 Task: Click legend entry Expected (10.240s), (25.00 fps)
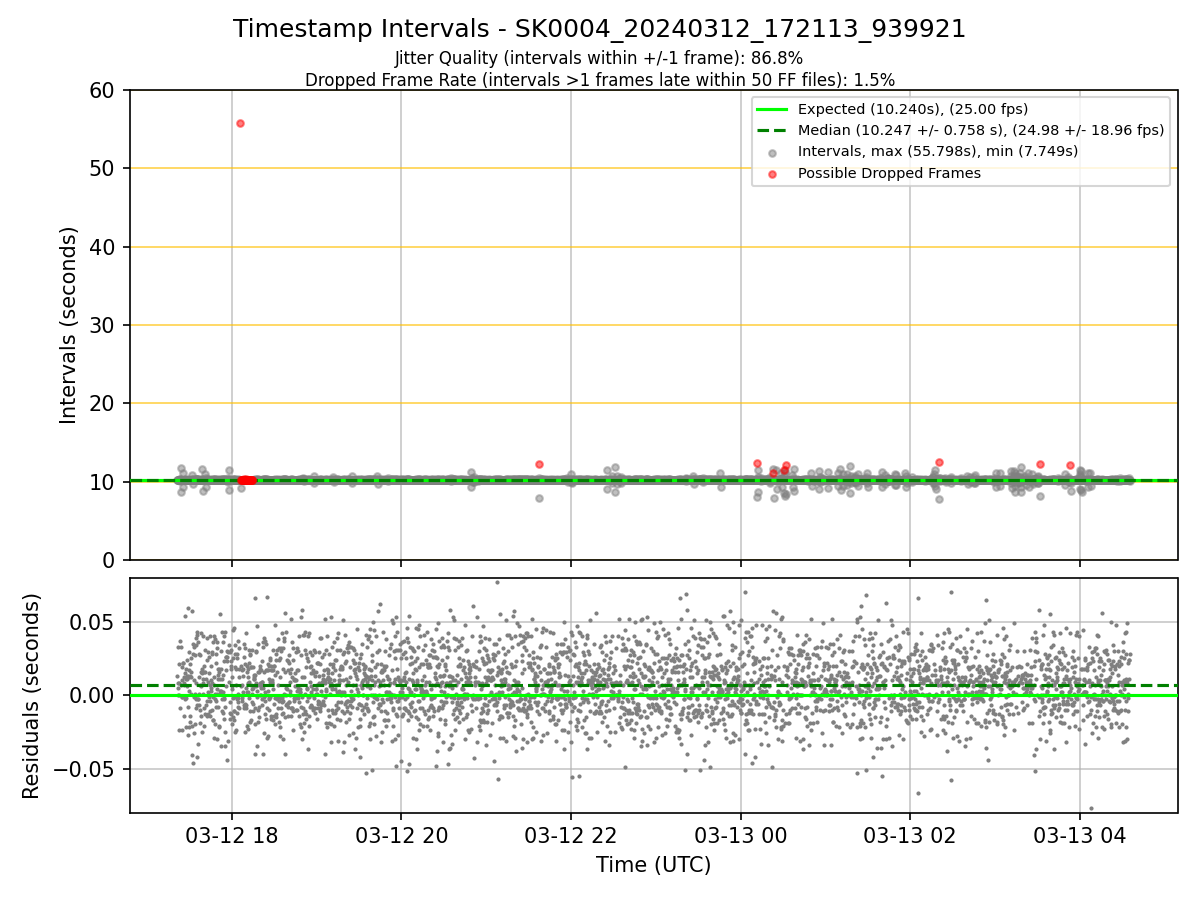(x=913, y=109)
